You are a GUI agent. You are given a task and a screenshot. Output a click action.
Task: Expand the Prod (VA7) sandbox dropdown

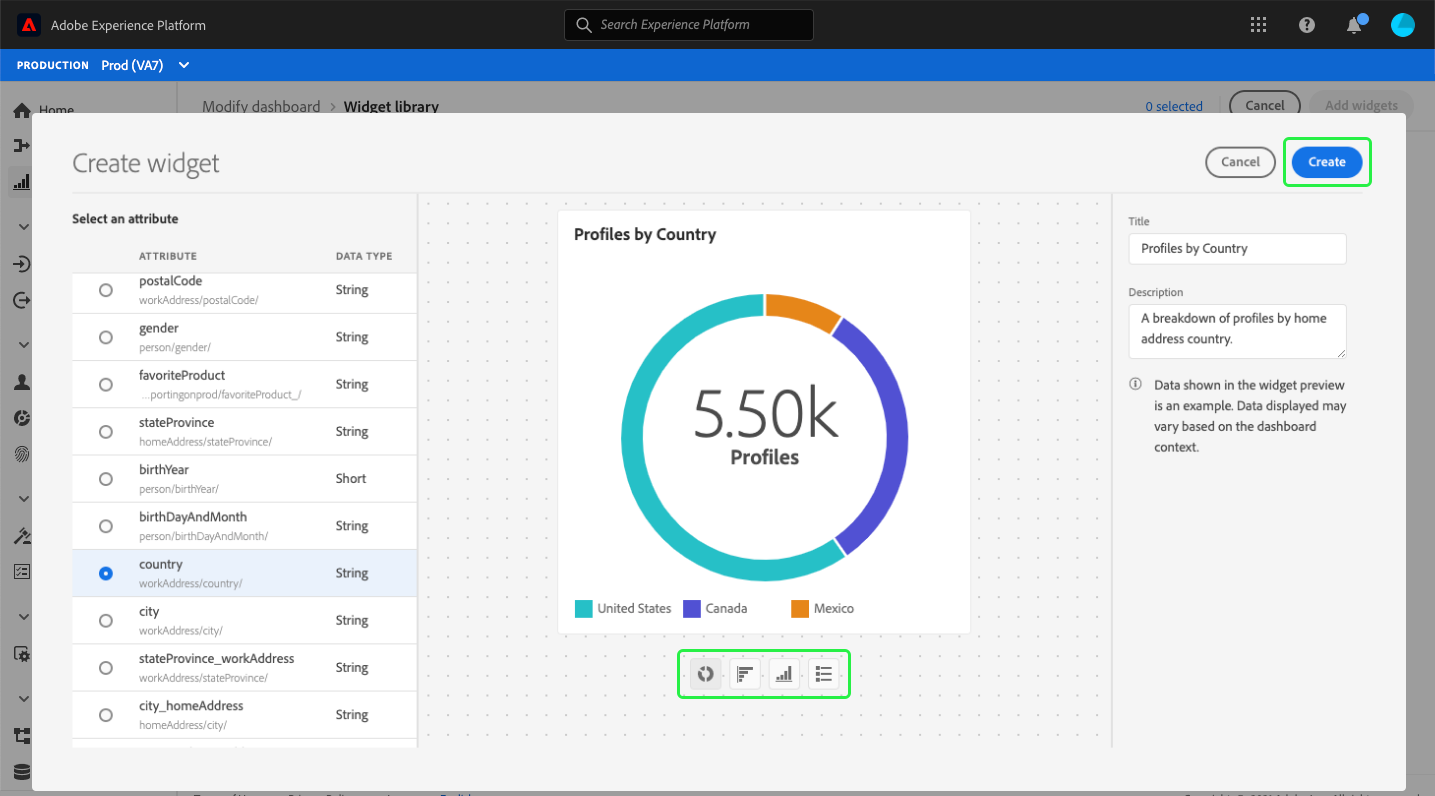(x=145, y=65)
